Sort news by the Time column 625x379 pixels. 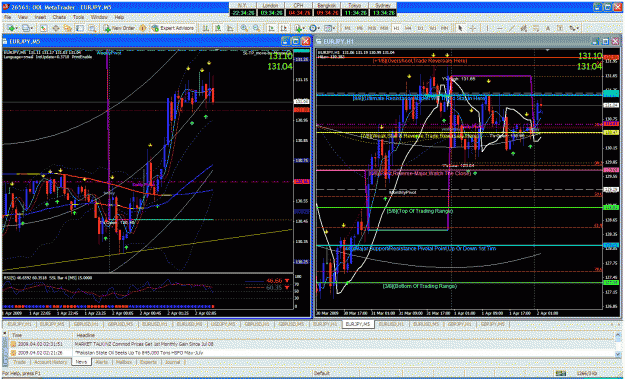coord(16,335)
